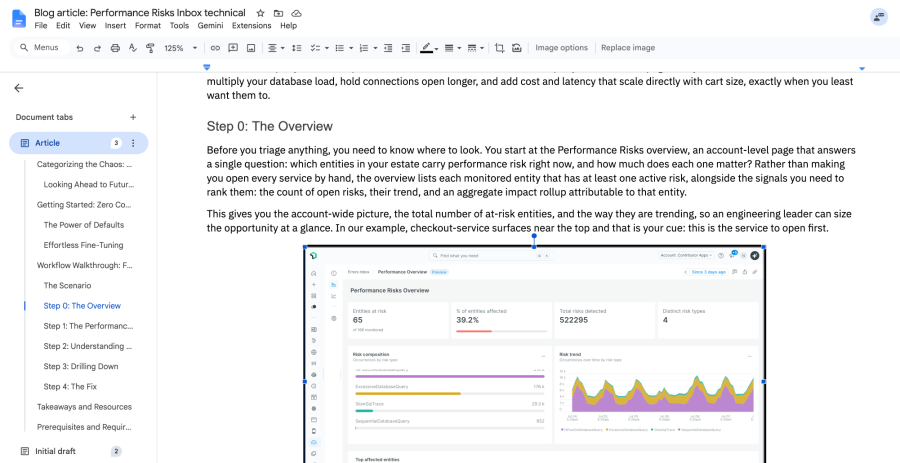Screen dimensions: 900x463
Task: Click the Replace image button
Action: coord(628,48)
